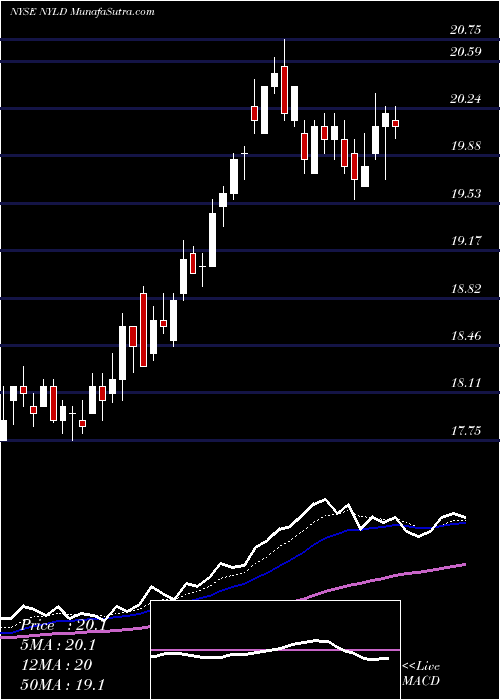Select the 20.59 price axis label
Image resolution: width=500 pixels, height=700 pixels.
466,51
